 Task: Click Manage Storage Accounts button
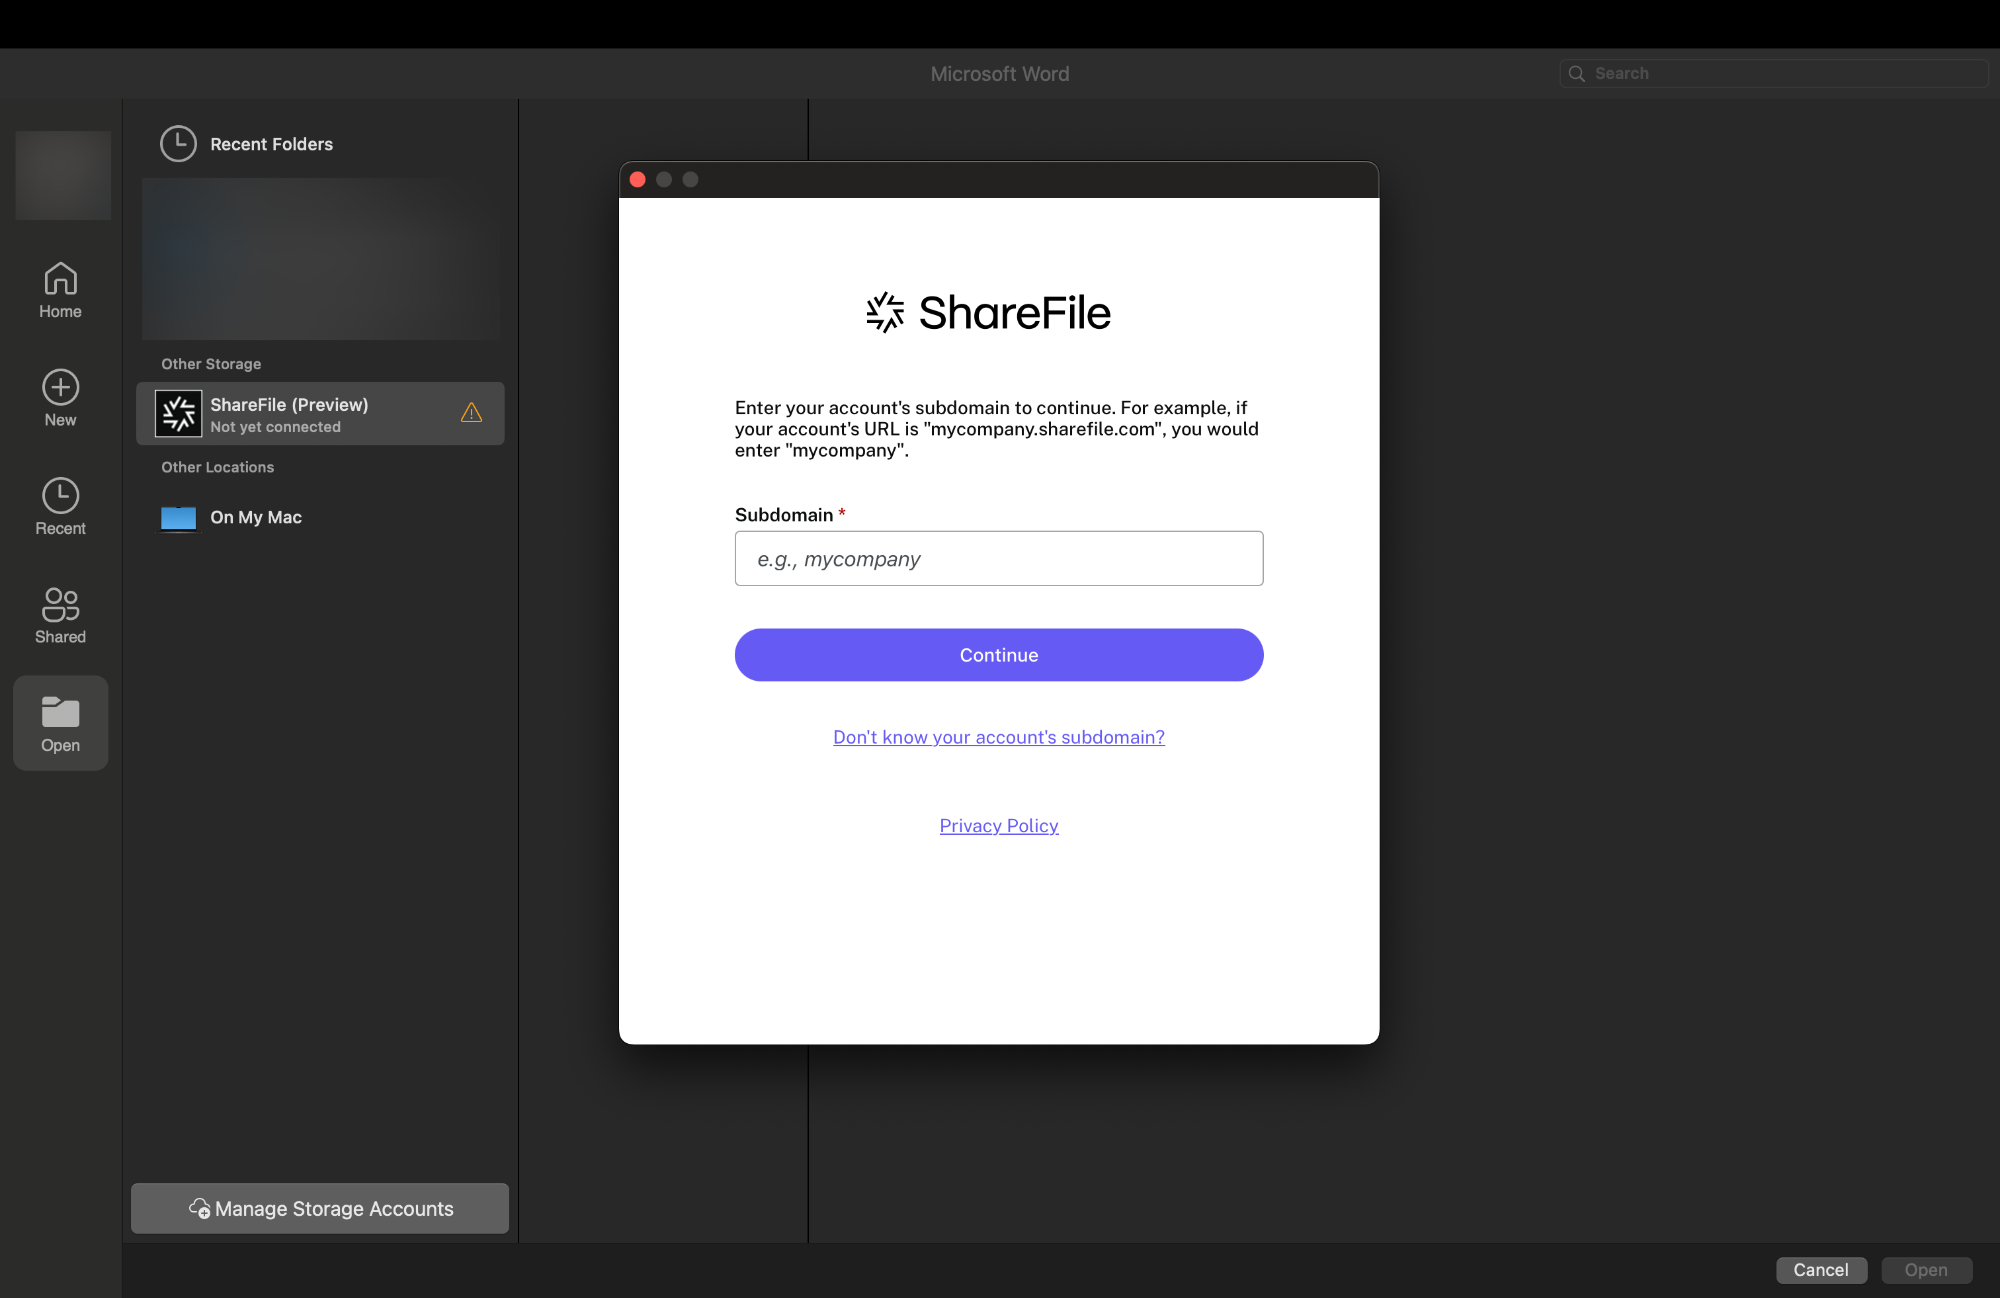coord(319,1208)
